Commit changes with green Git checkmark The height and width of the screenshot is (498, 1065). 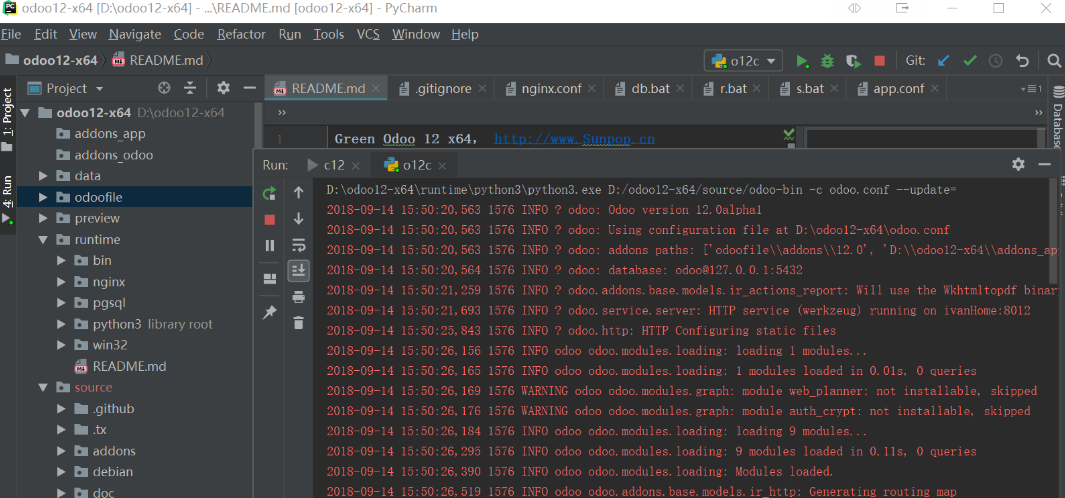970,61
